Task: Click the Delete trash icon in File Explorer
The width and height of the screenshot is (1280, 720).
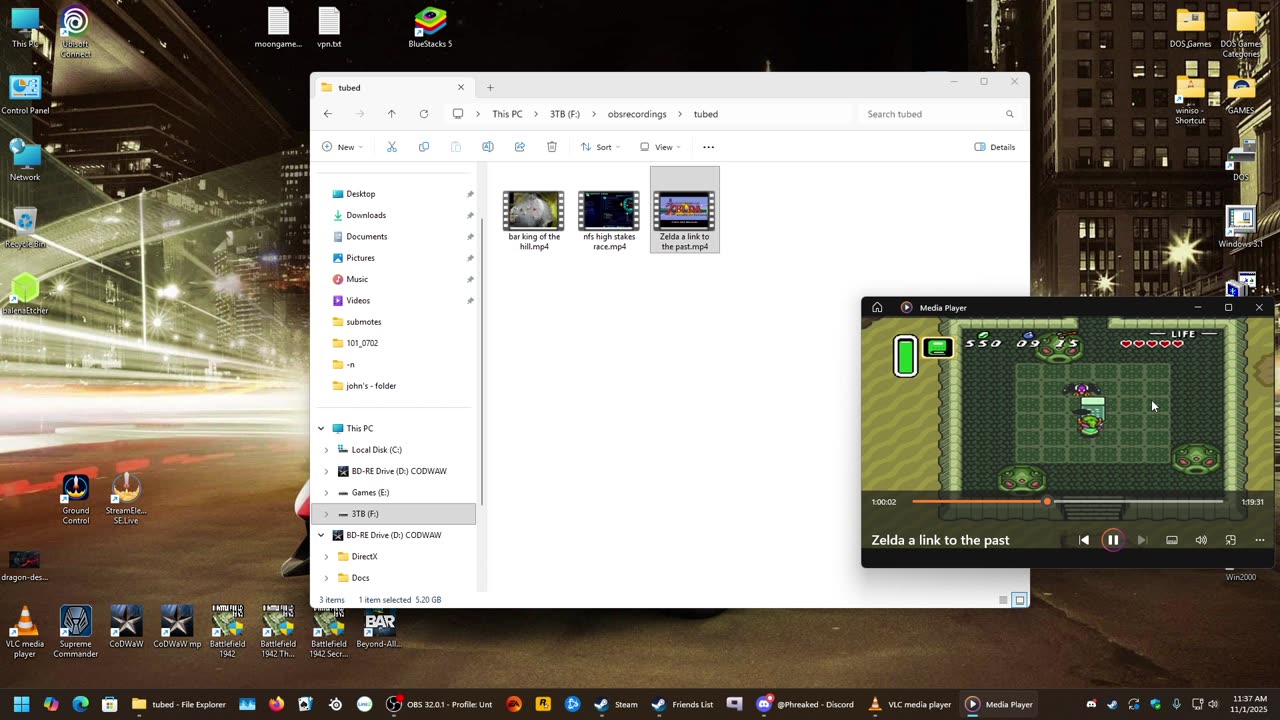Action: pyautogui.click(x=552, y=147)
